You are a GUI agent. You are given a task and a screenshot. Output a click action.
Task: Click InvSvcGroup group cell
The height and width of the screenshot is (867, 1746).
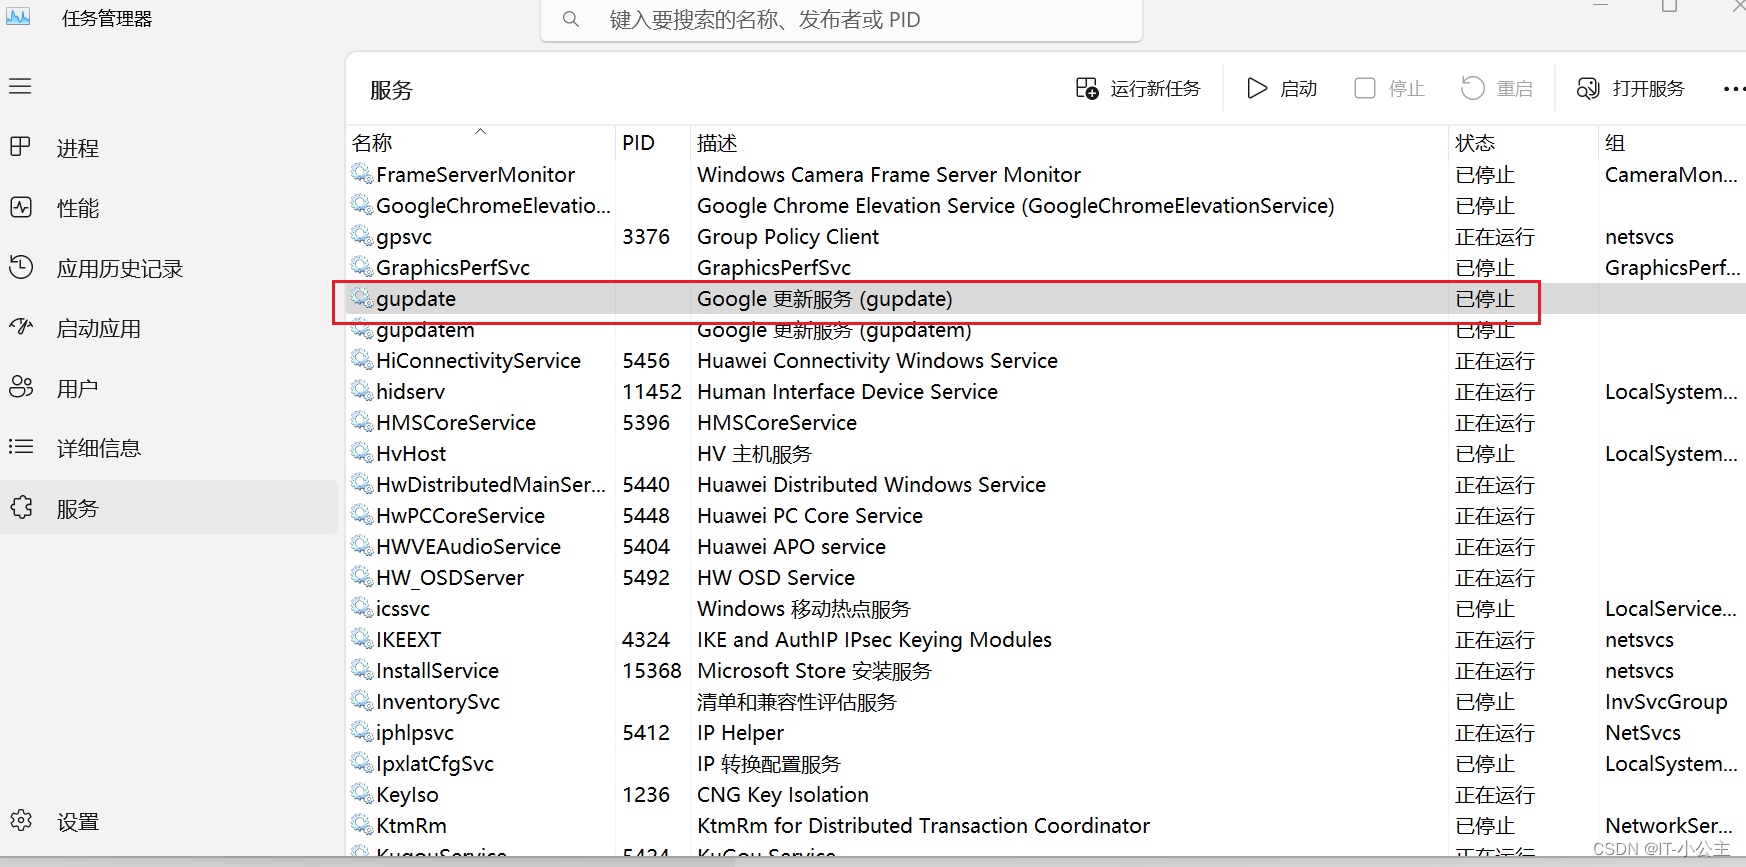(x=1666, y=702)
